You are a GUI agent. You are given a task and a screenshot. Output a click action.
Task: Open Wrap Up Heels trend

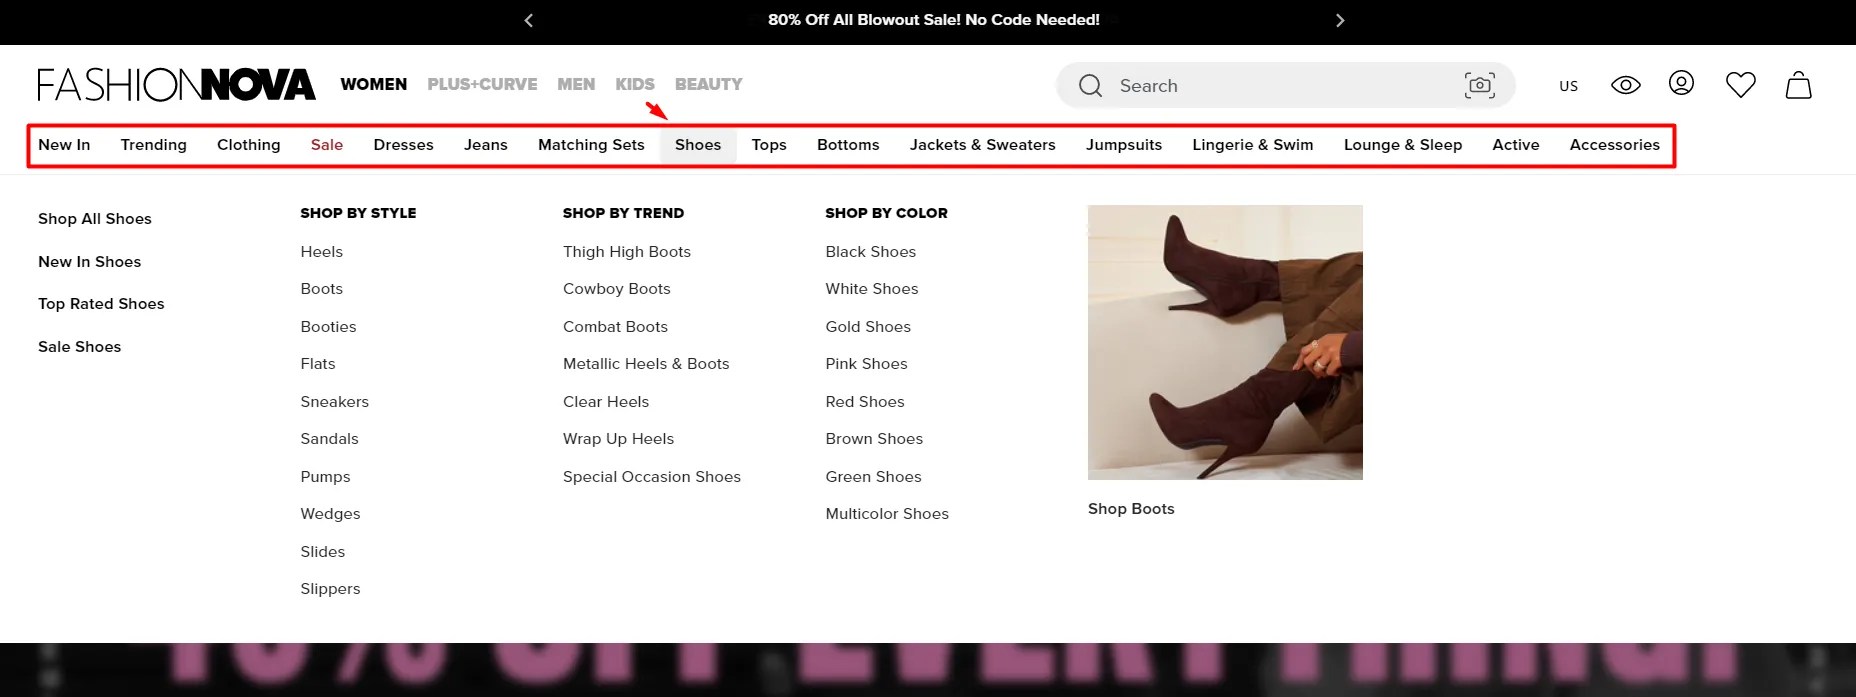(x=619, y=439)
